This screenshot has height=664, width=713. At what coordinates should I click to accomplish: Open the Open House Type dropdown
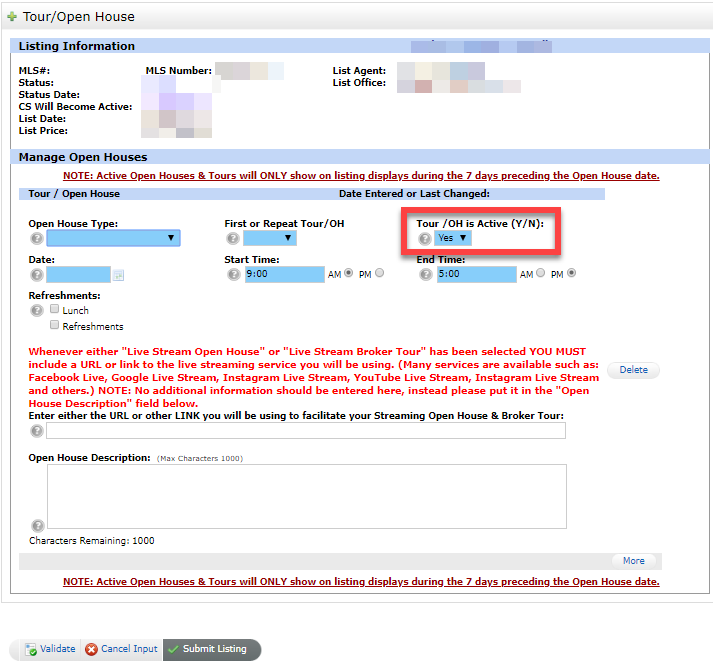[113, 238]
